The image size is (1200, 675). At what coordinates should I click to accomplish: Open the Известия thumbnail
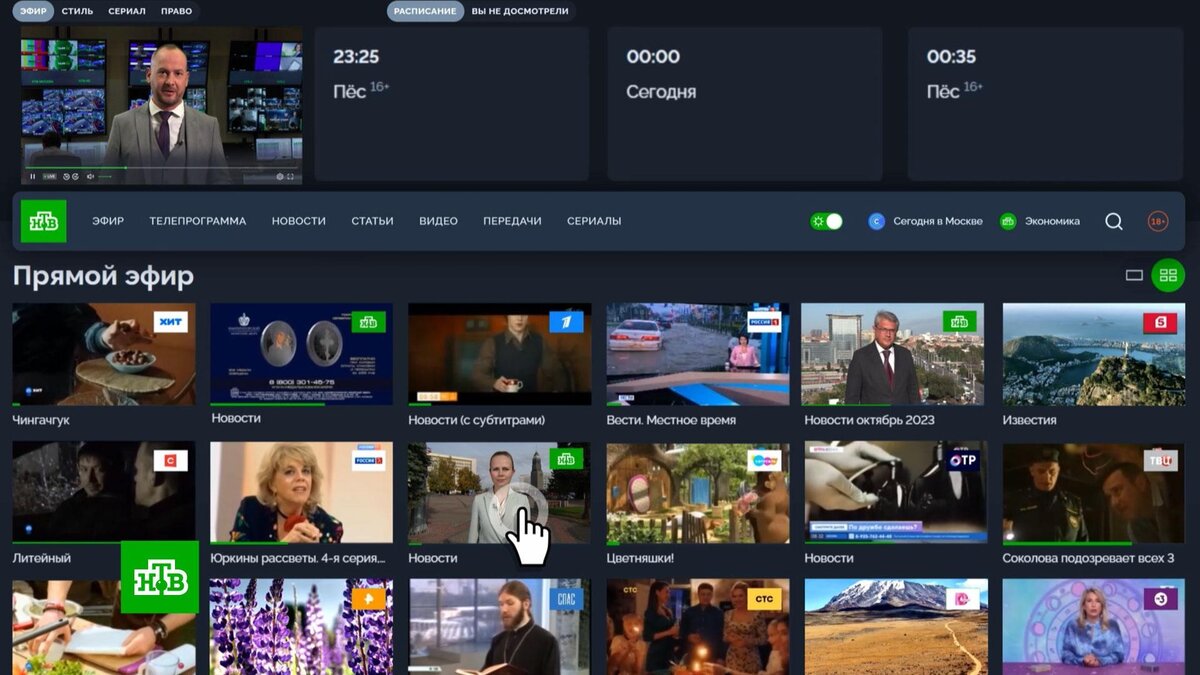point(1094,354)
